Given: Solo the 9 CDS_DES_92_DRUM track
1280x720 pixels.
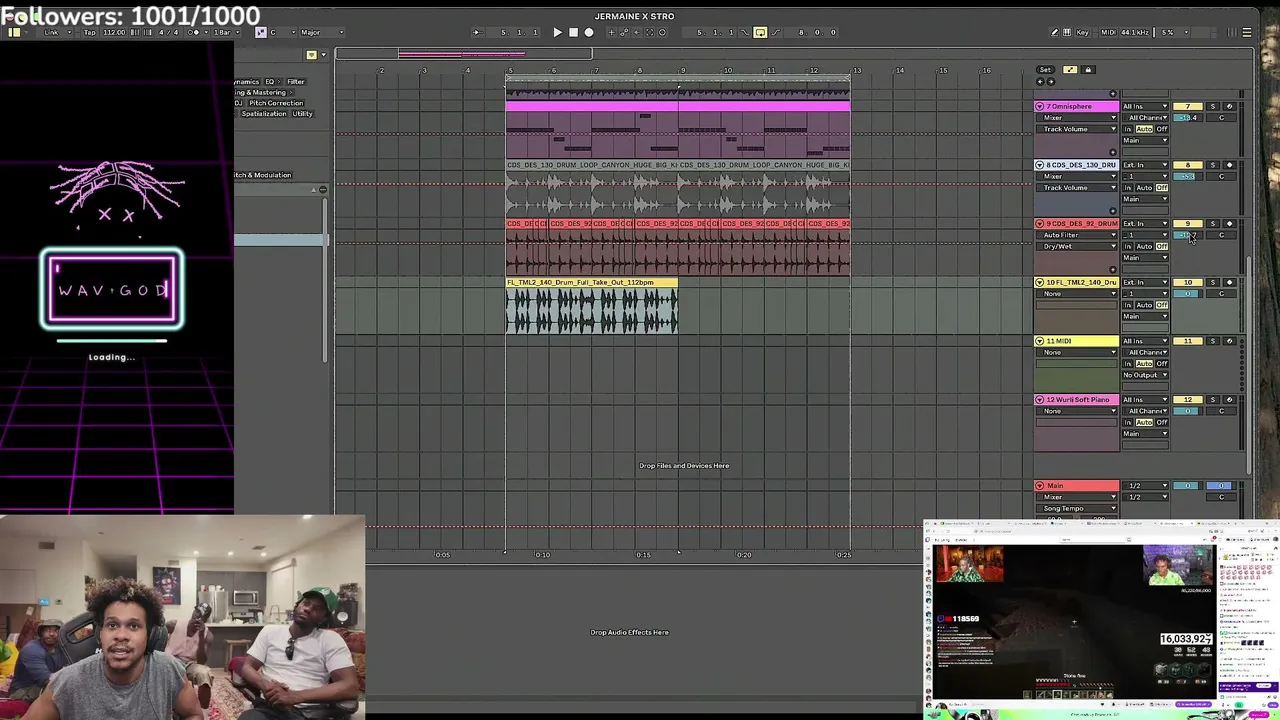Looking at the screenshot, I should pos(1213,223).
